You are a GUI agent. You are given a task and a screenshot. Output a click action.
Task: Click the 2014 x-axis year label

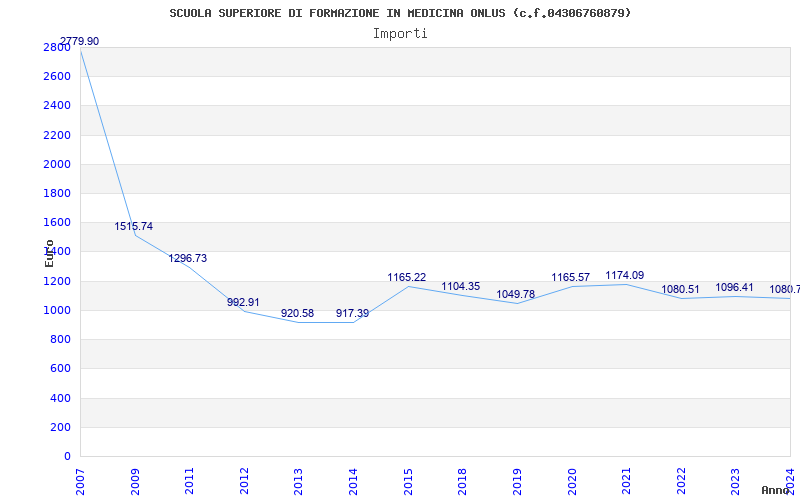tap(354, 482)
